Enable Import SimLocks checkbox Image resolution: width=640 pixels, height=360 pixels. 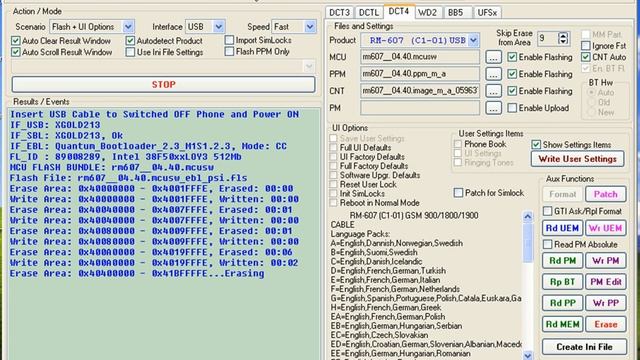pyautogui.click(x=229, y=40)
